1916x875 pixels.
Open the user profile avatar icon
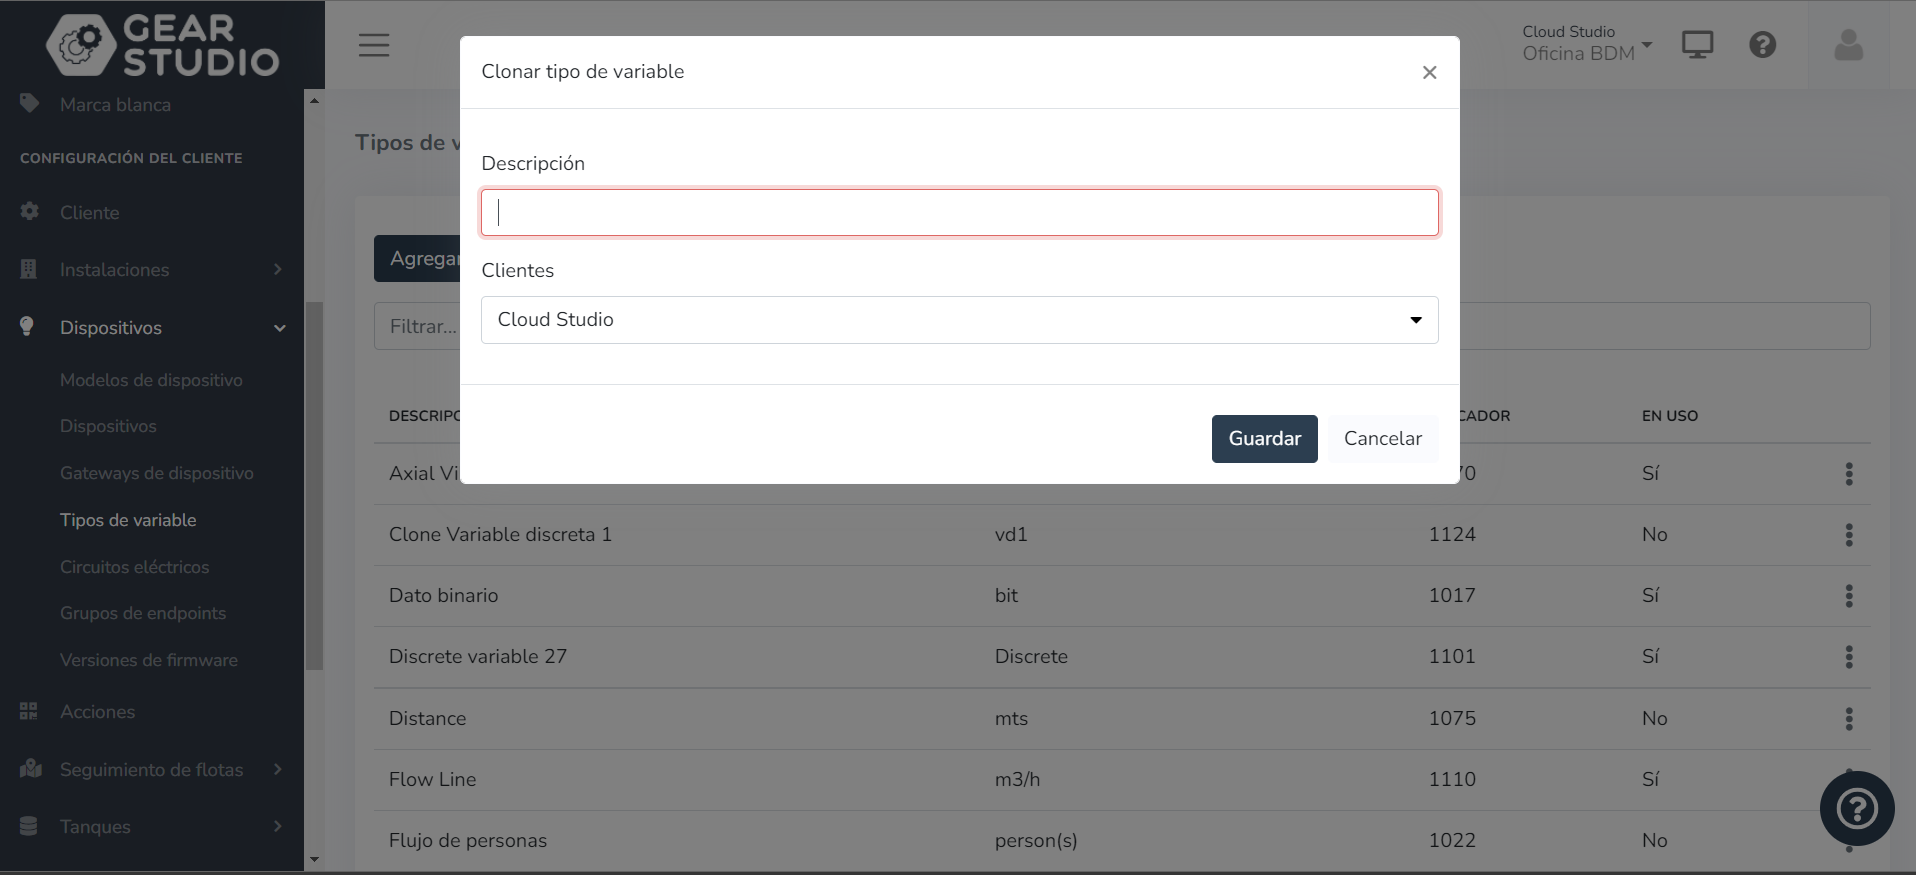1848,45
